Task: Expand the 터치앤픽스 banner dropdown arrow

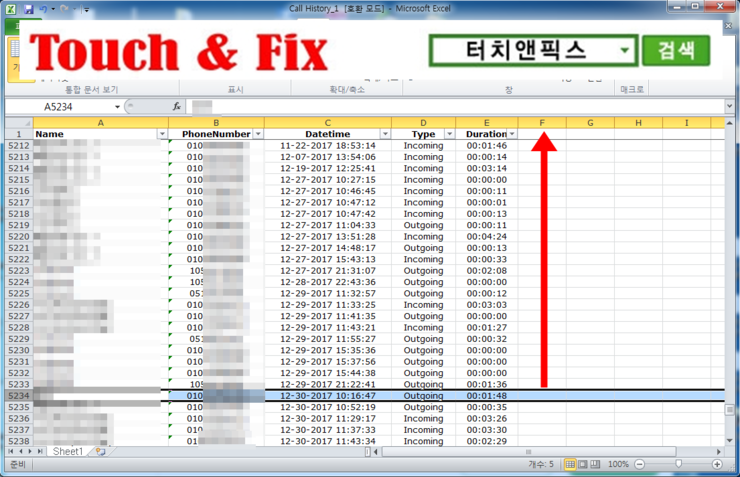Action: tap(624, 50)
